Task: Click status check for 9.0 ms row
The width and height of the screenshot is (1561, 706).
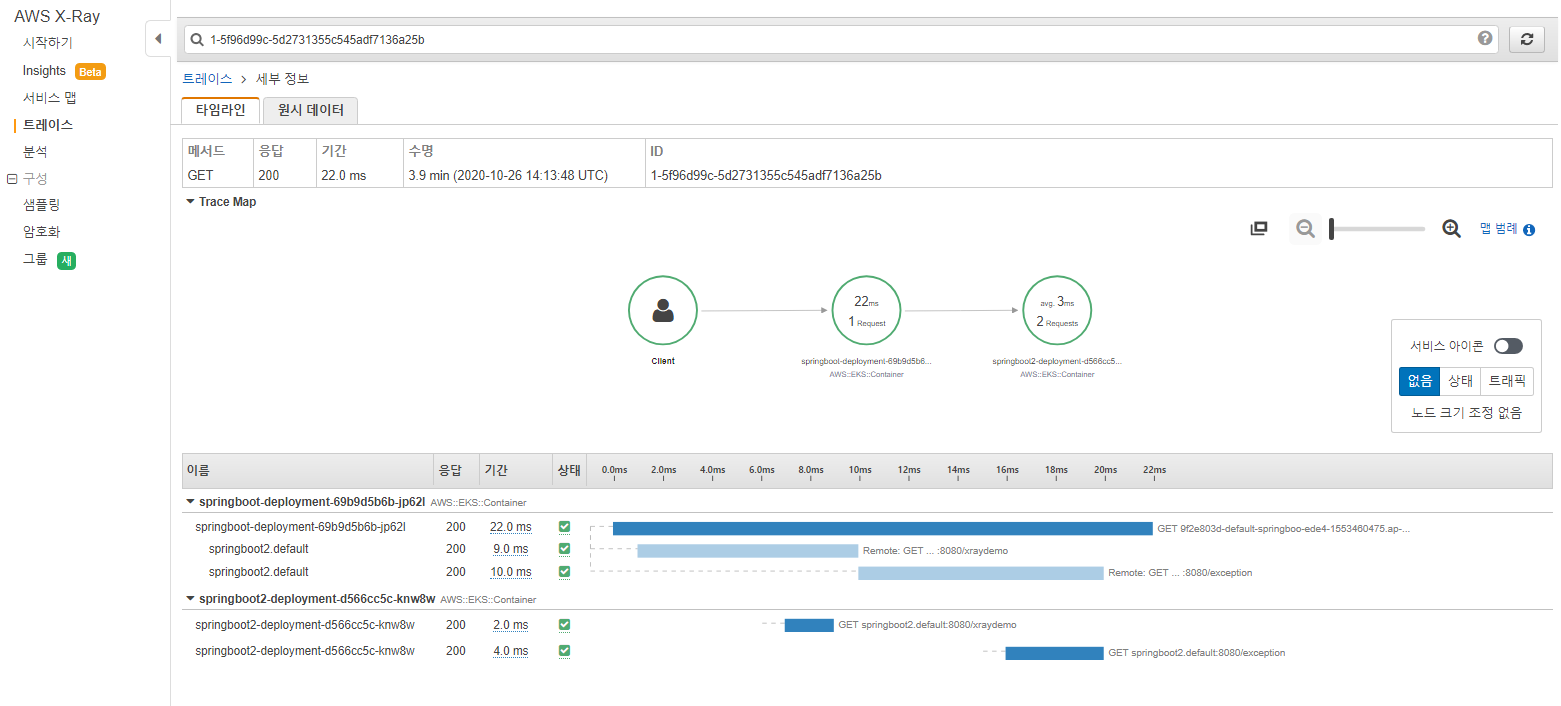Action: point(564,549)
